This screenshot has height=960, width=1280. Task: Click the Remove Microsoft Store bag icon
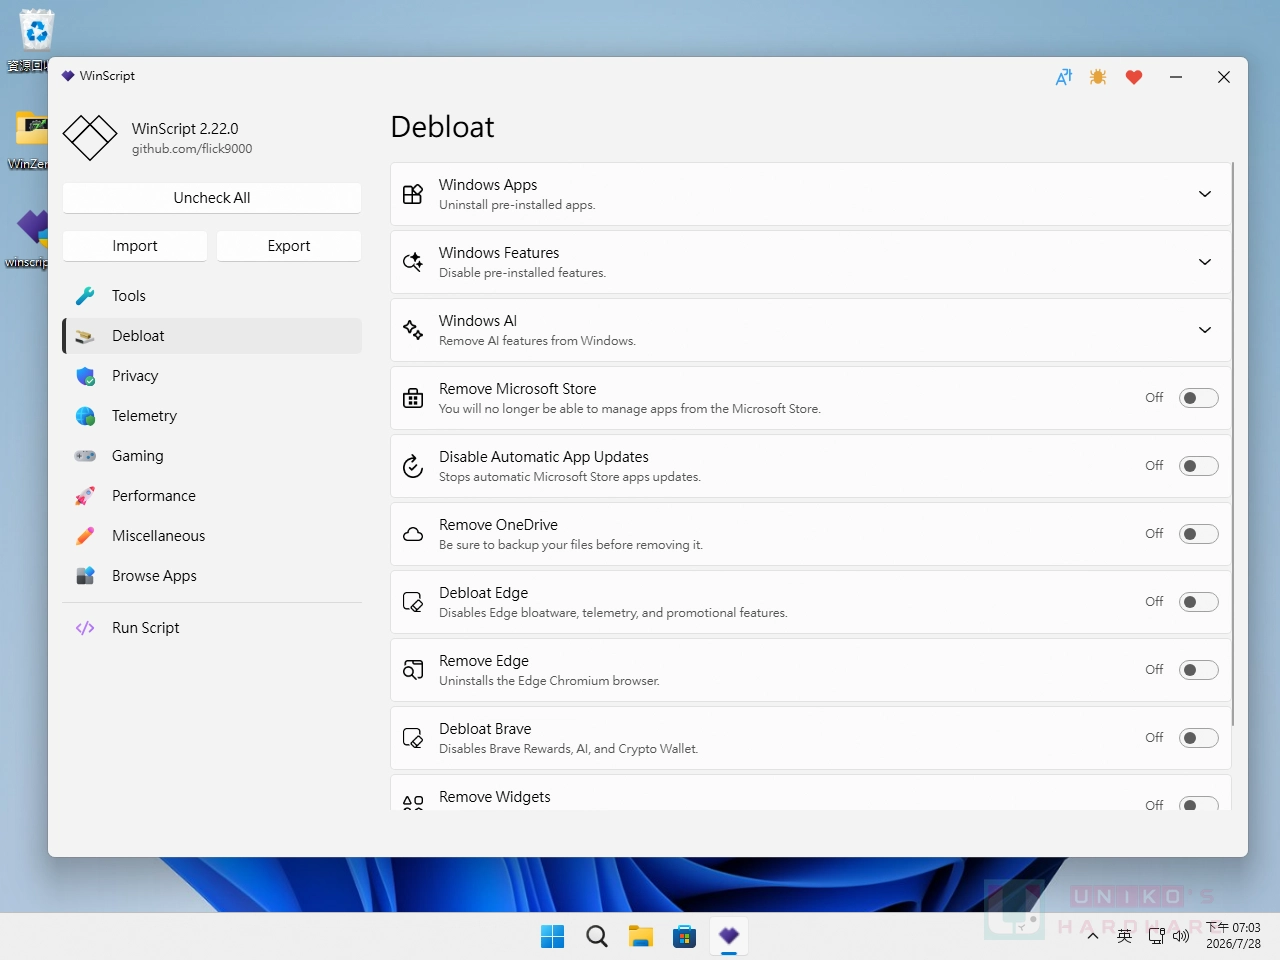tap(413, 398)
